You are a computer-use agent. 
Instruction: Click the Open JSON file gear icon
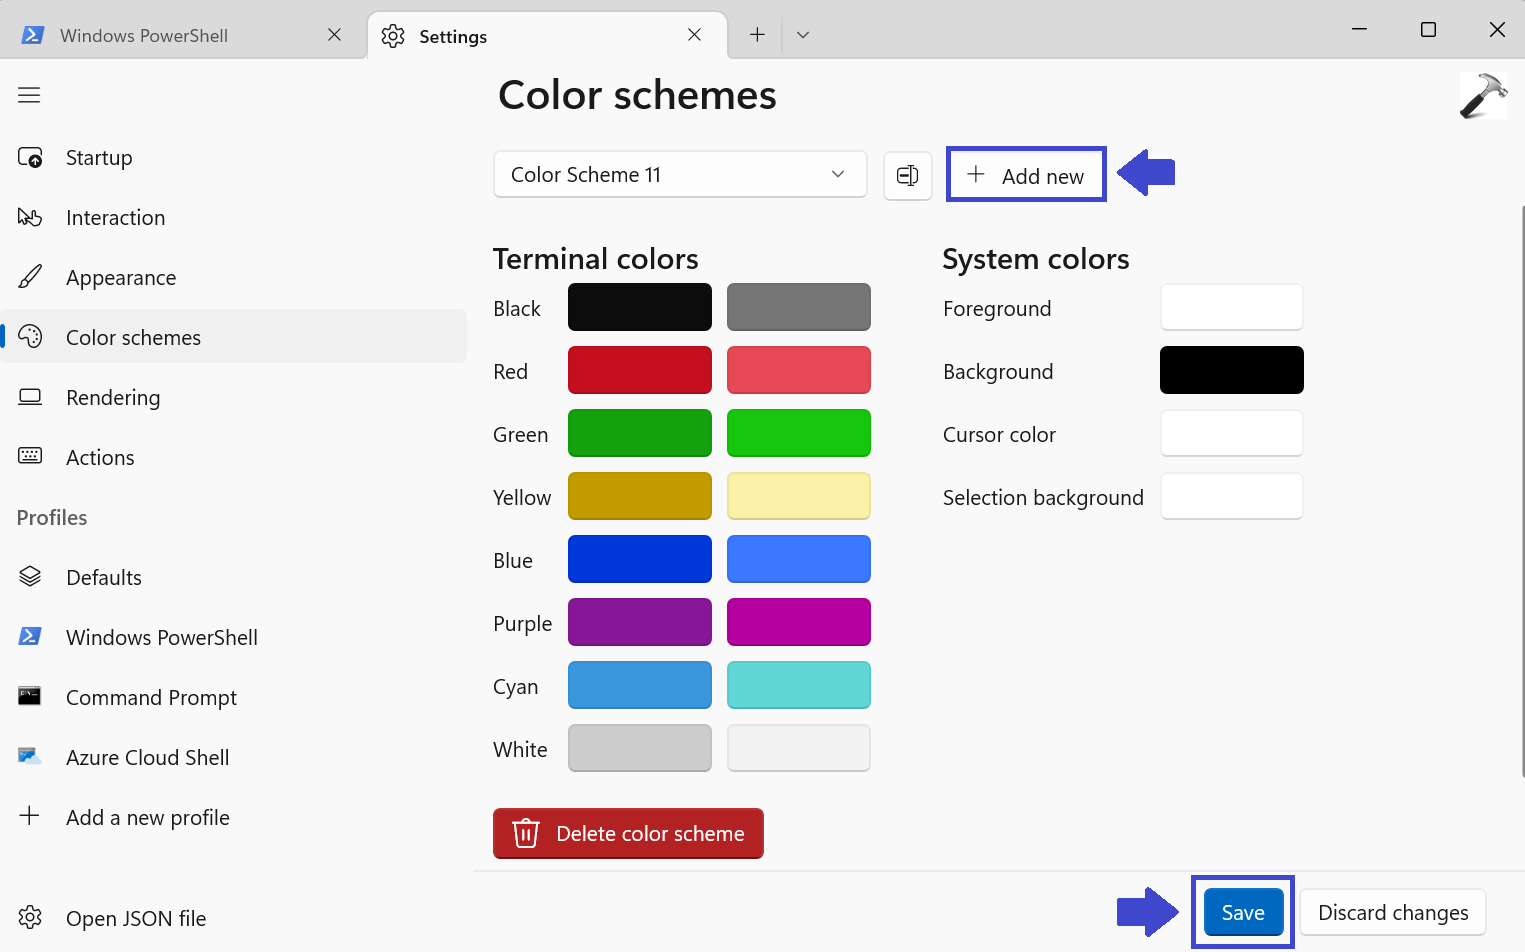30,918
